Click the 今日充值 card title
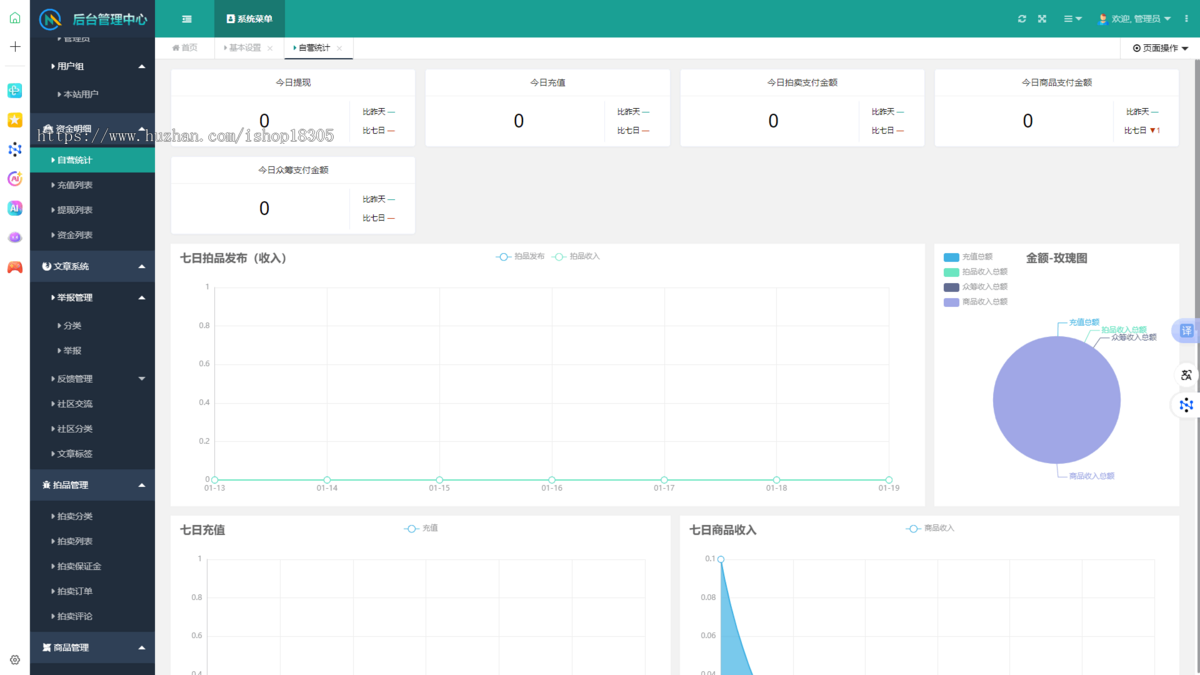 coord(547,83)
